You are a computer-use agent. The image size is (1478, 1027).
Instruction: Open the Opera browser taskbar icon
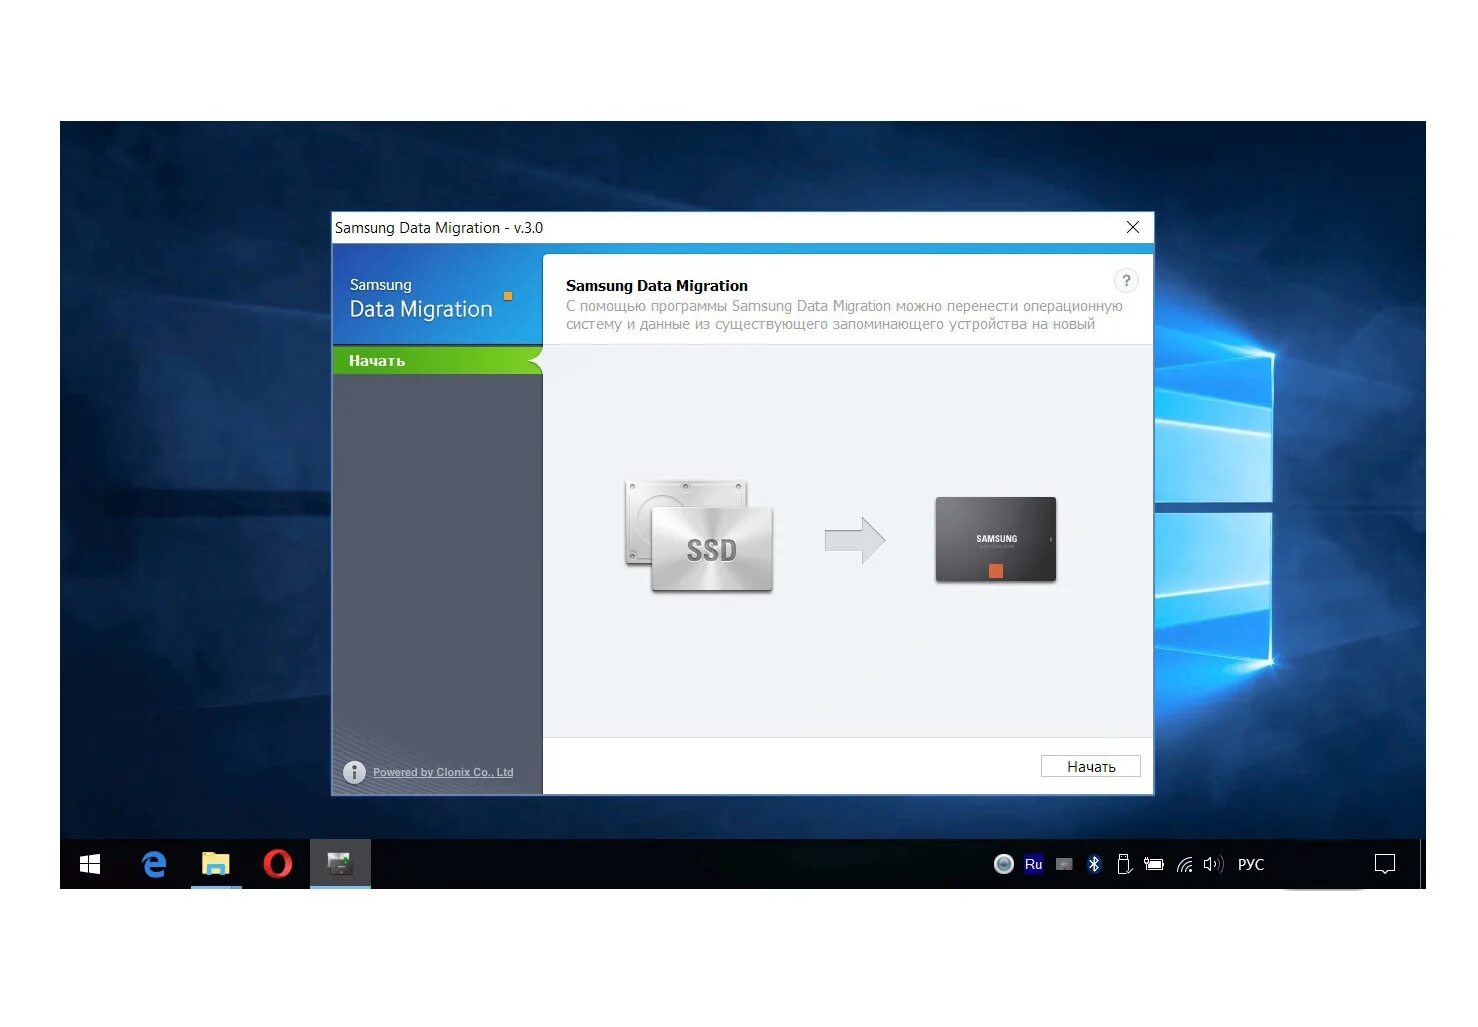pos(278,864)
